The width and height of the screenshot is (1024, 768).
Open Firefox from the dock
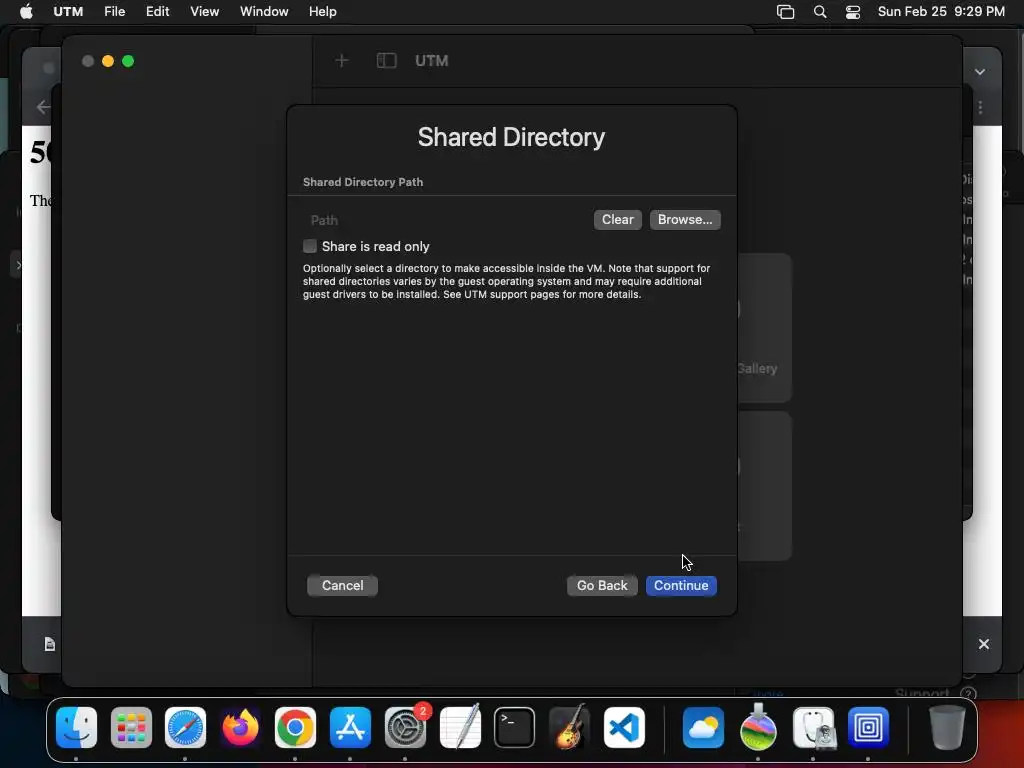click(240, 727)
